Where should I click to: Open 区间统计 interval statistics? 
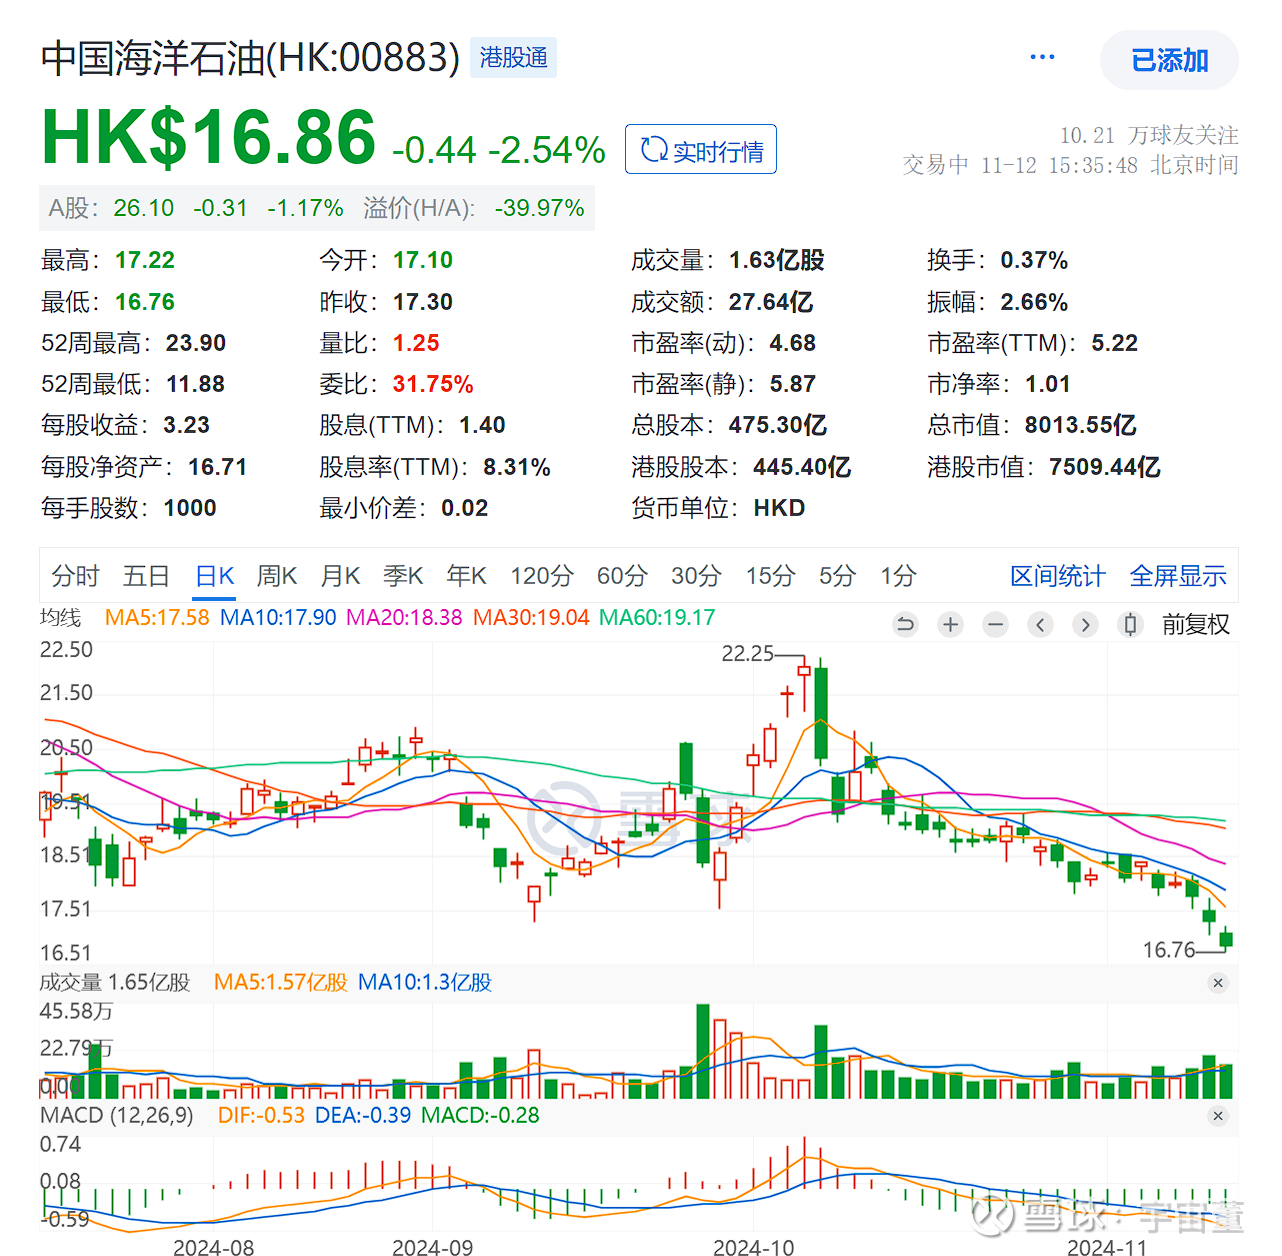pos(1057,576)
